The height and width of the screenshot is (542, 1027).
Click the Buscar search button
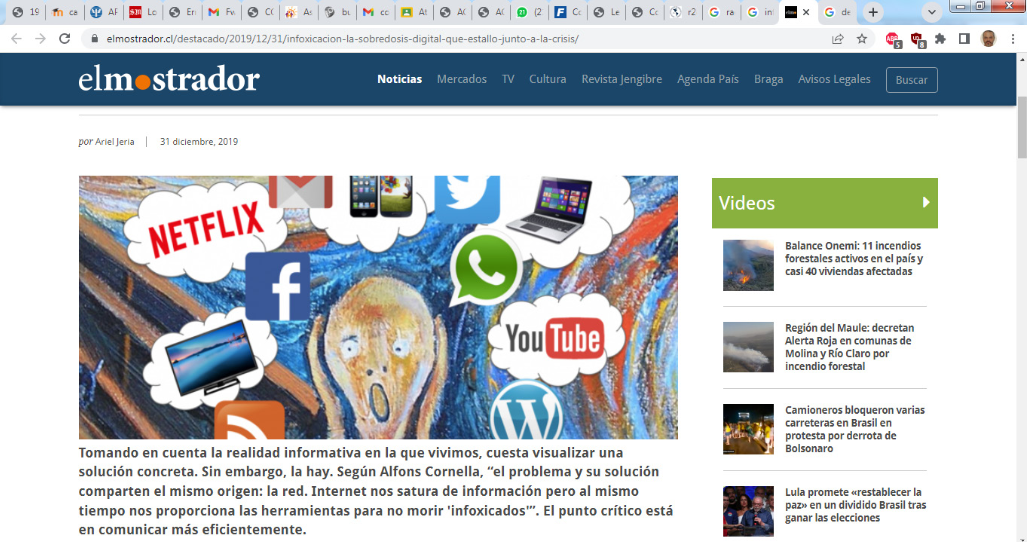pyautogui.click(x=912, y=80)
